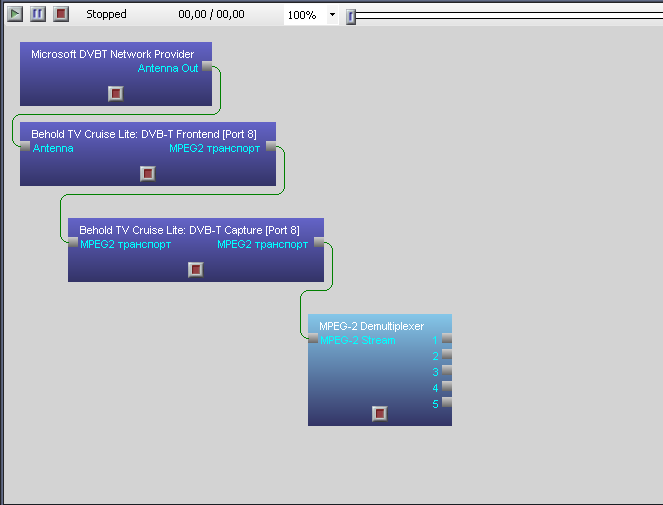Click the DVB-T Capture MPEG2 output pin
This screenshot has width=663, height=505.
319,243
